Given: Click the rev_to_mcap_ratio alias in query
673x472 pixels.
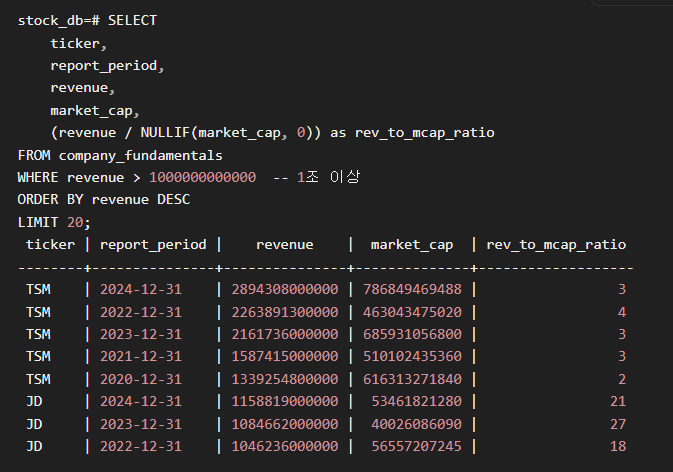Looking at the screenshot, I should (x=424, y=133).
